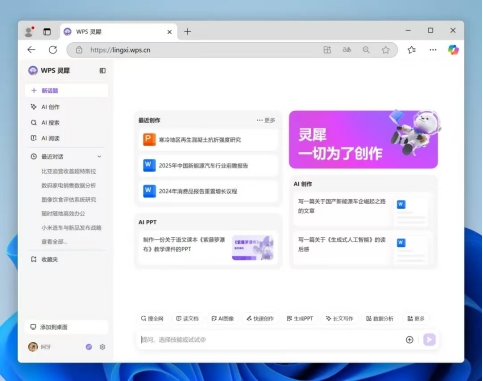
Task: Click the circled plus attachment icon
Action: coord(409,340)
